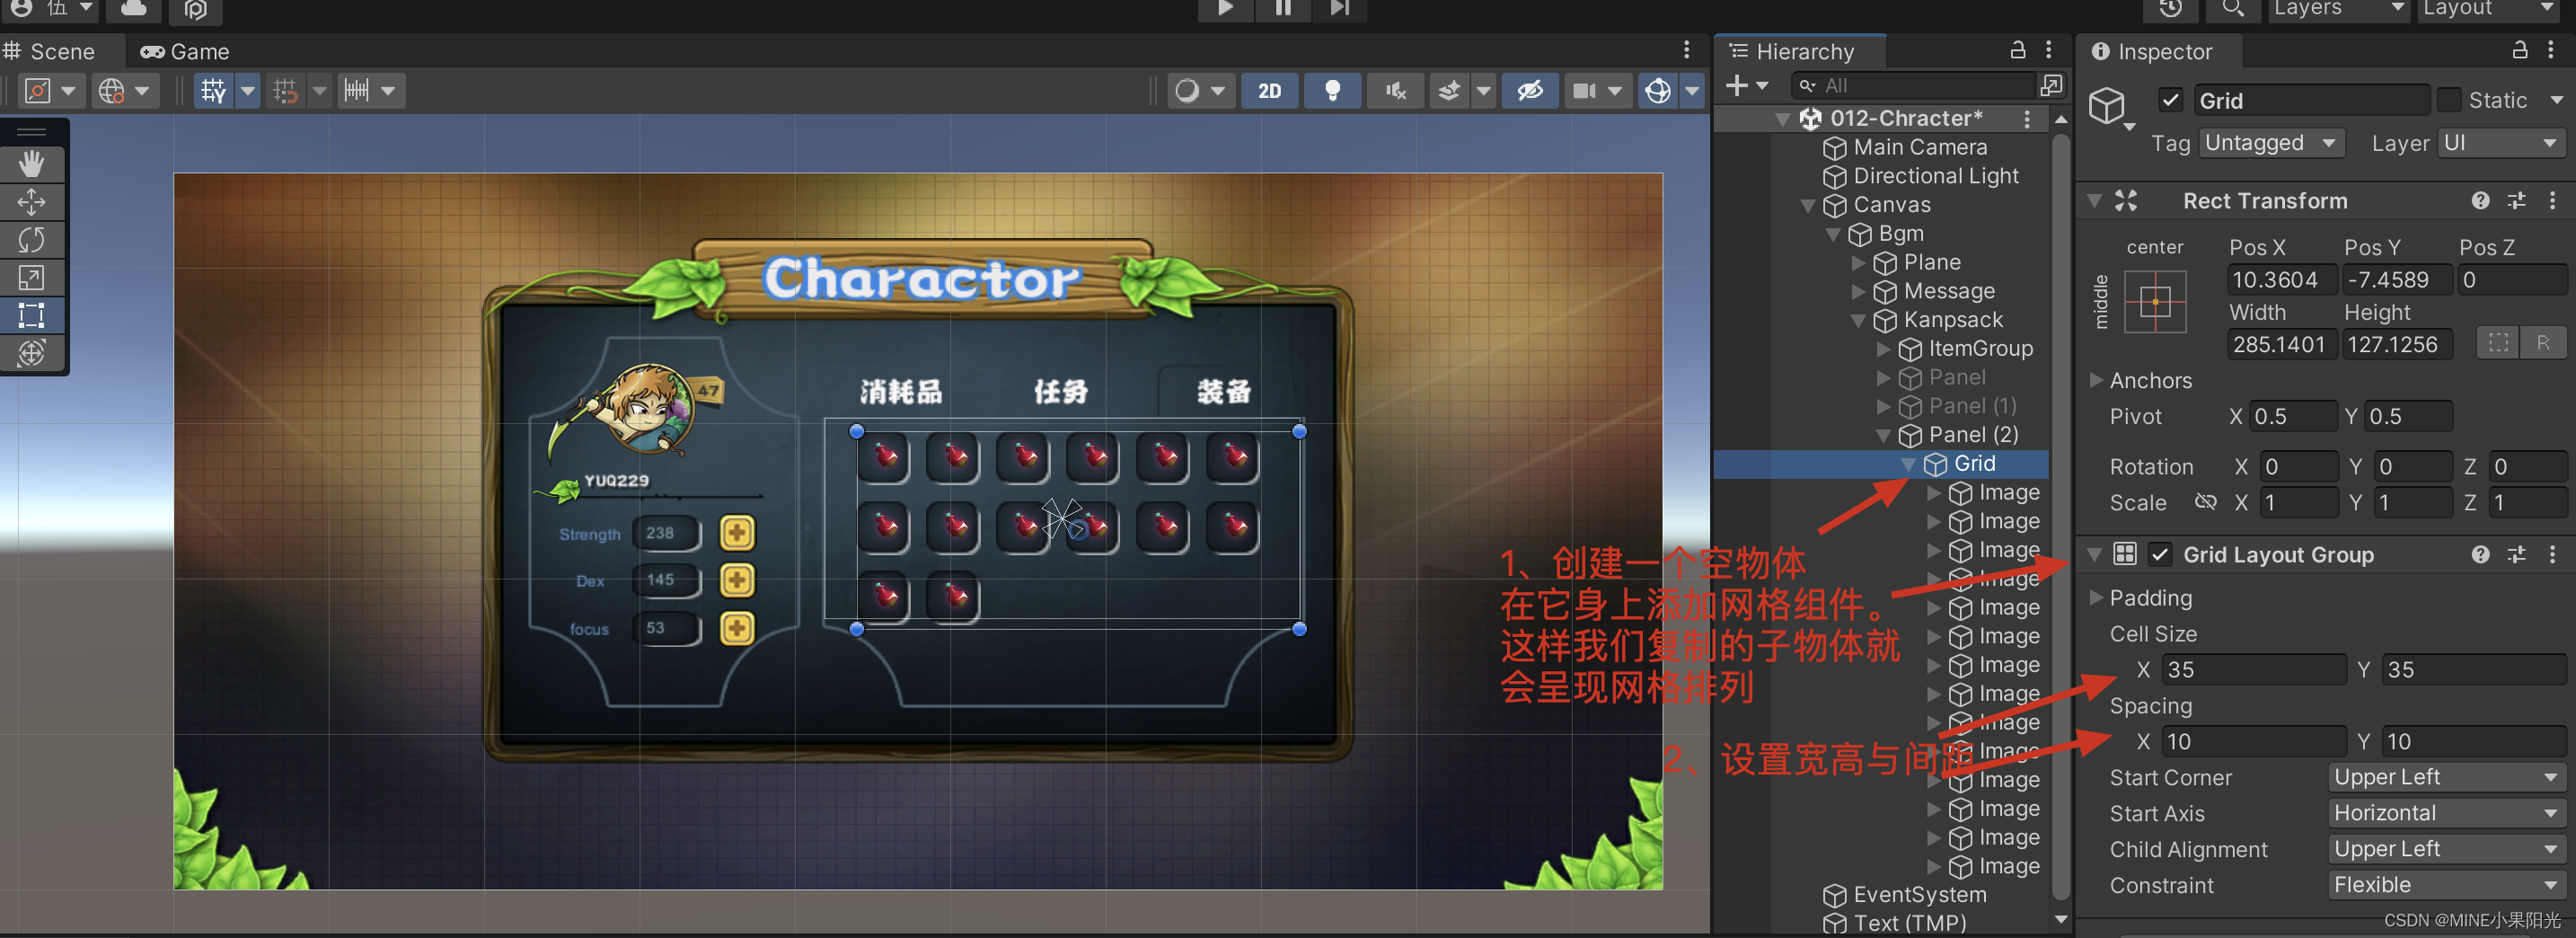
Task: Click the Step frame button
Action: pos(1340,8)
